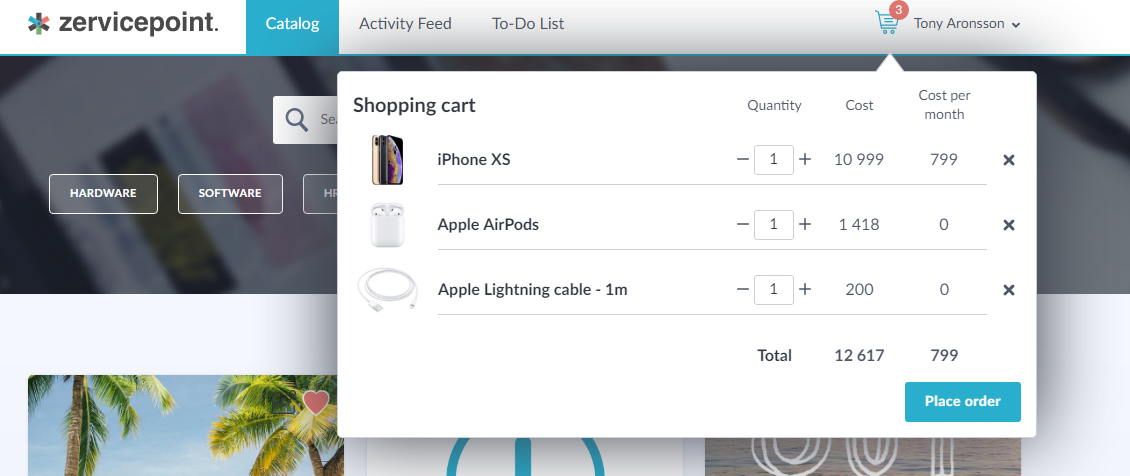1130x476 pixels.
Task: Remove iPhone XS from cart
Action: [1009, 160]
